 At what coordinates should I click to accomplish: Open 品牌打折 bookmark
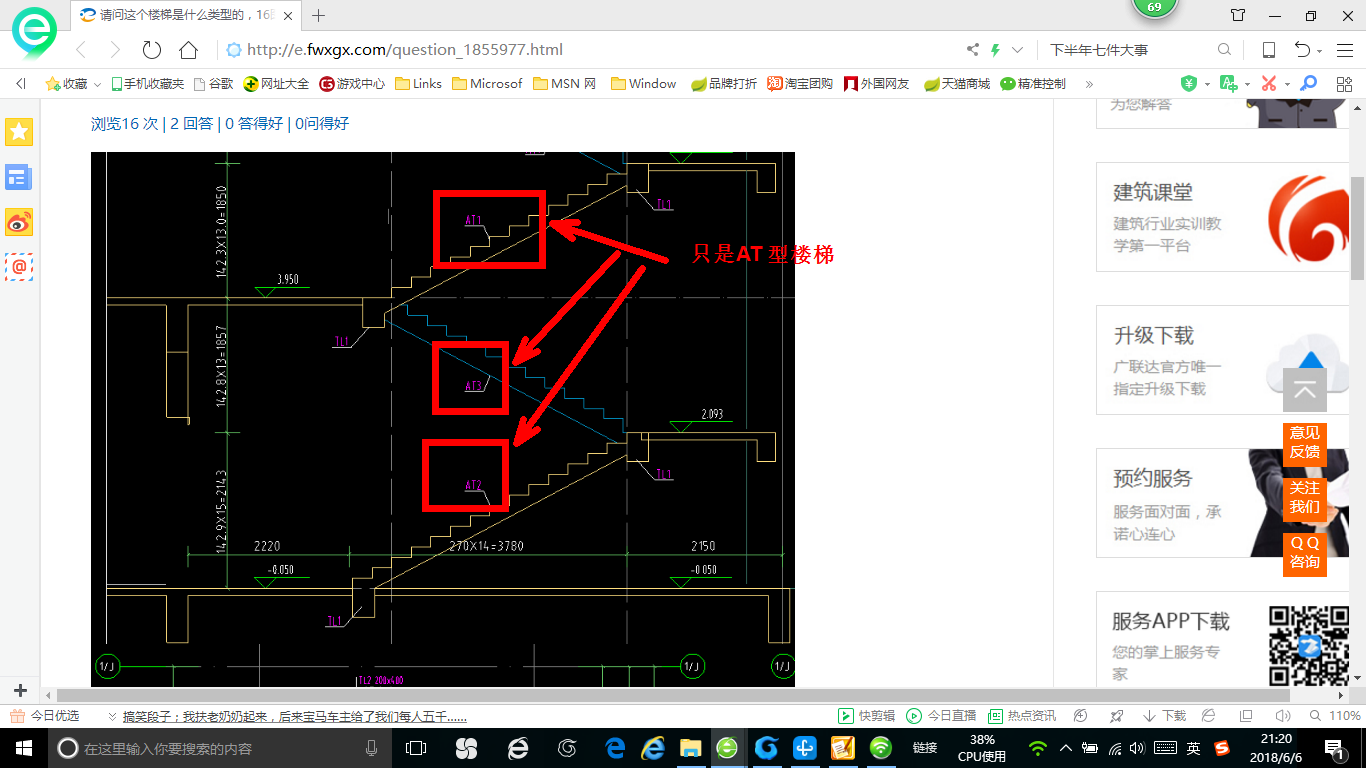pyautogui.click(x=724, y=84)
